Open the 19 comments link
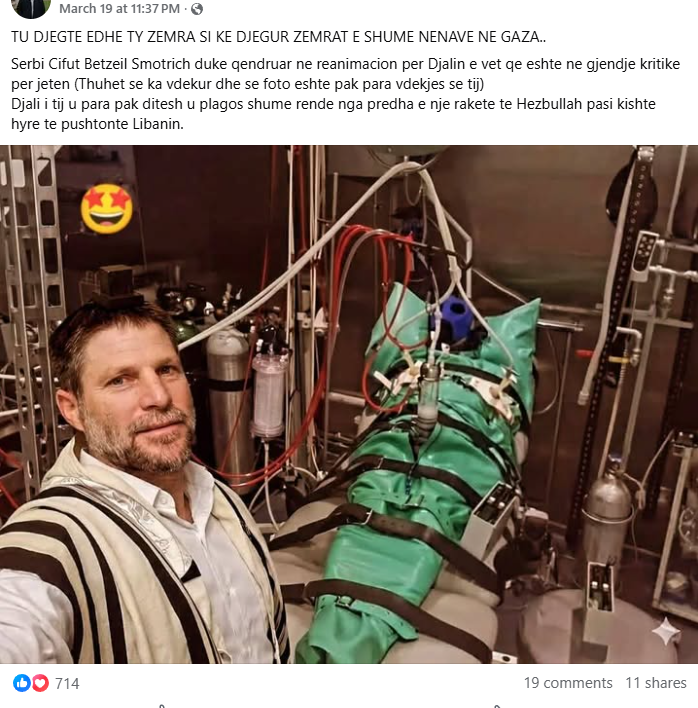 click(568, 683)
